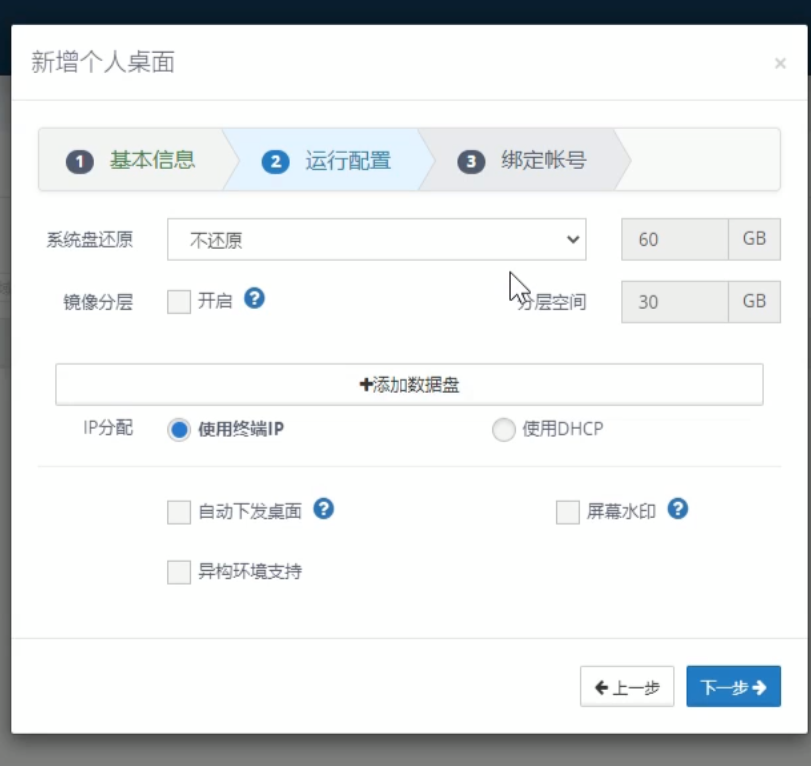The image size is (811, 766).
Task: Click help icon beside 屏幕水印
Action: [677, 509]
